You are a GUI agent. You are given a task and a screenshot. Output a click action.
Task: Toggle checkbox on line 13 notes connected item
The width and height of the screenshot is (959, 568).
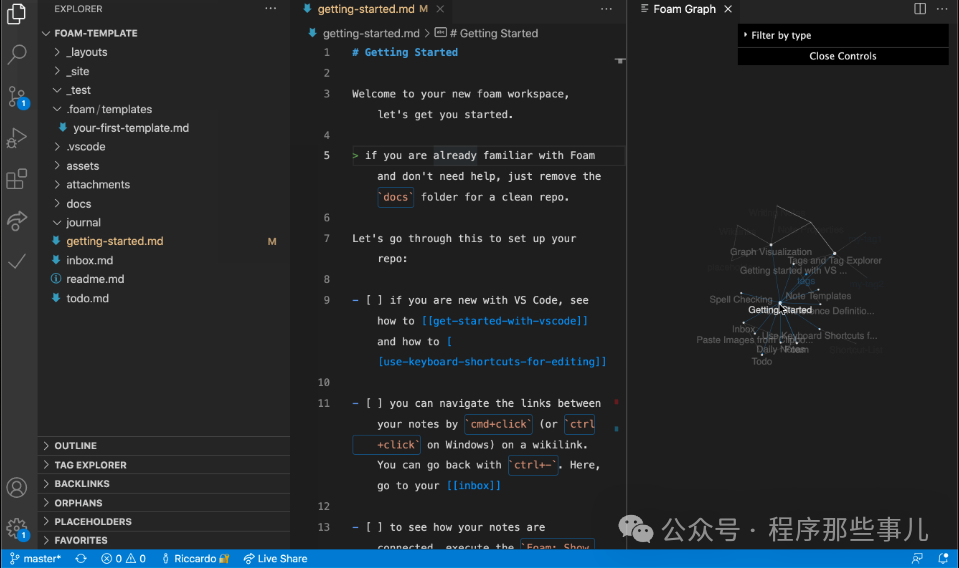tap(374, 527)
